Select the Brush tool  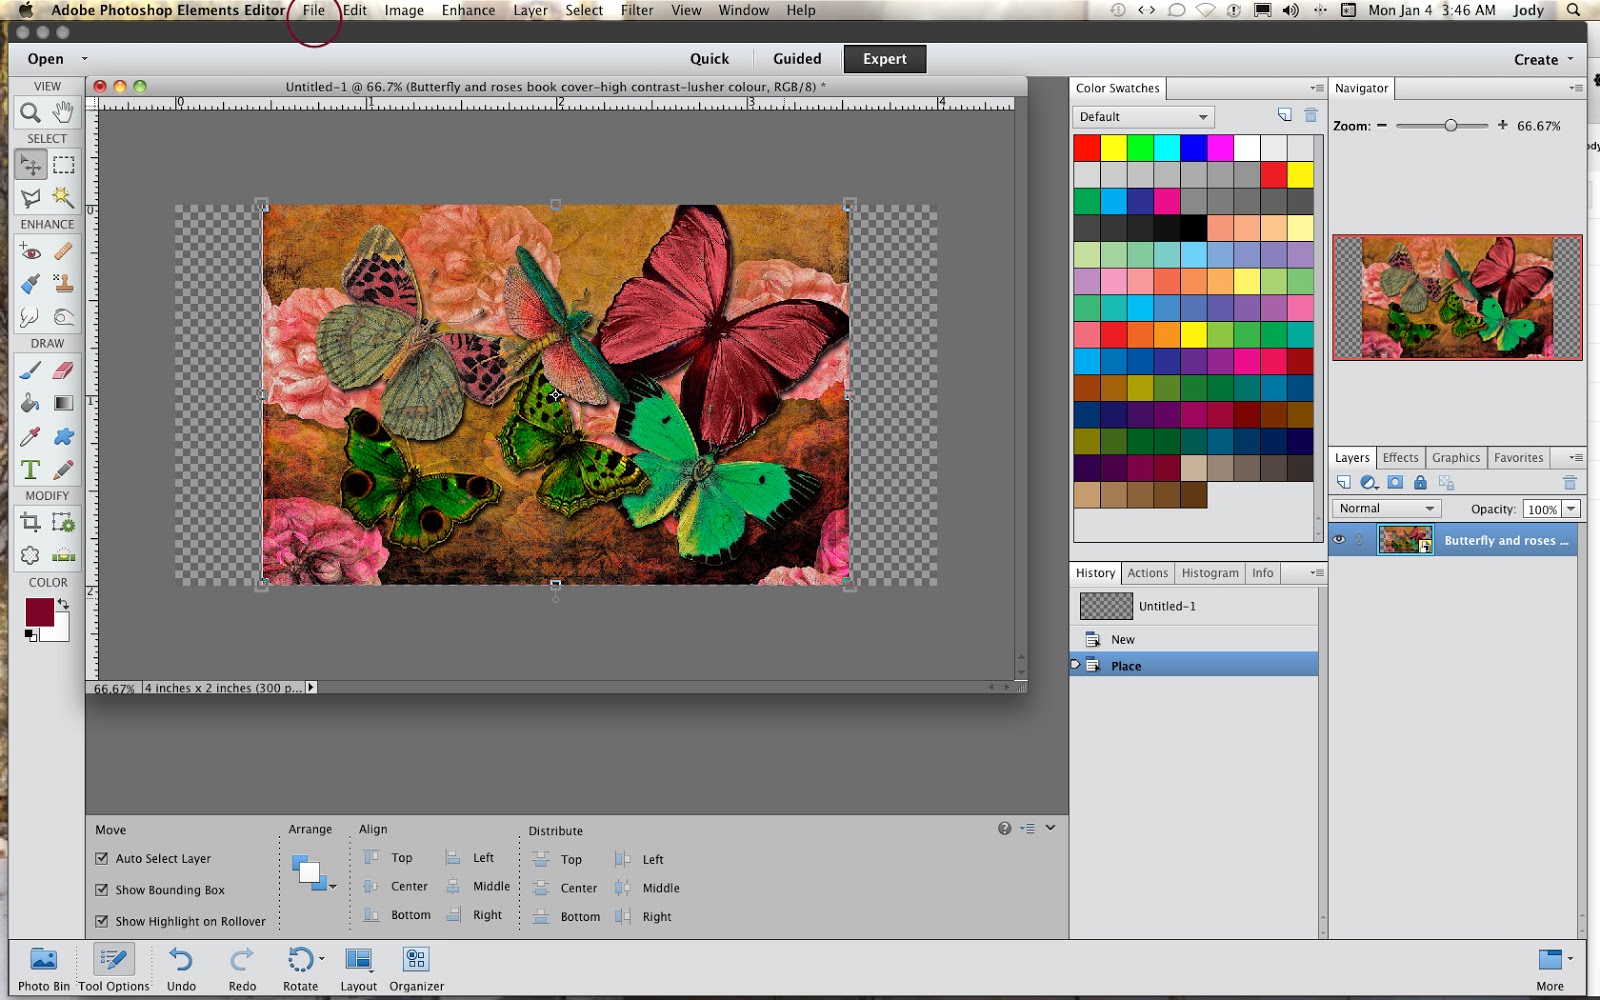pyautogui.click(x=30, y=370)
